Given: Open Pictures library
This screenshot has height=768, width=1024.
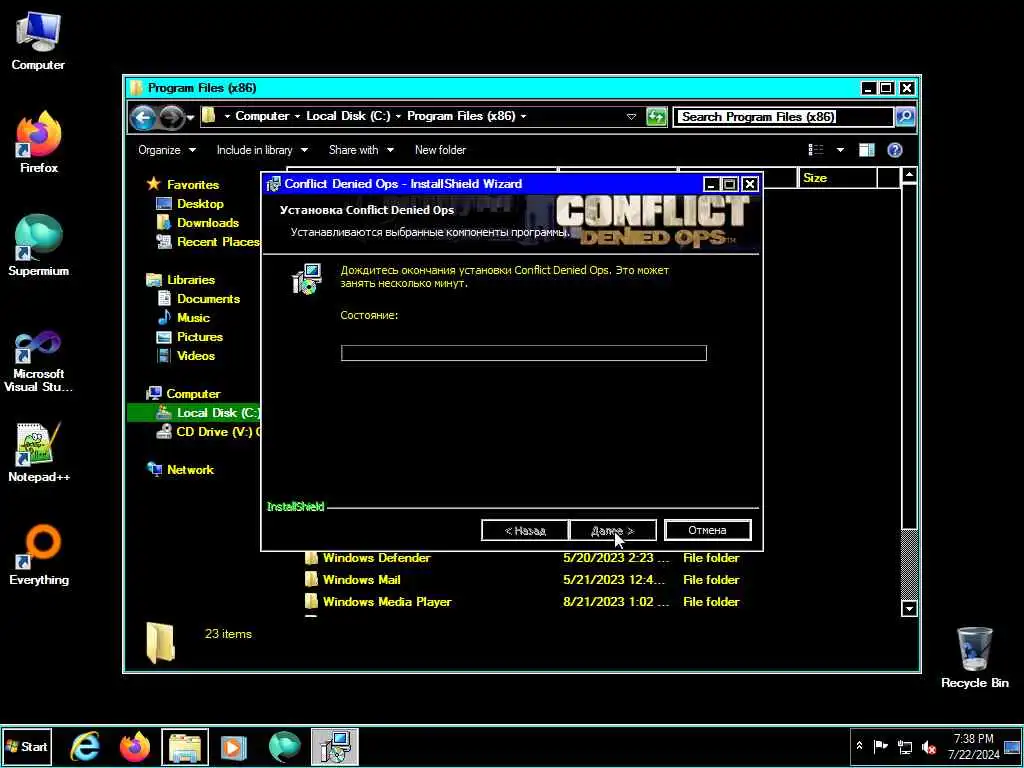Looking at the screenshot, I should [200, 336].
